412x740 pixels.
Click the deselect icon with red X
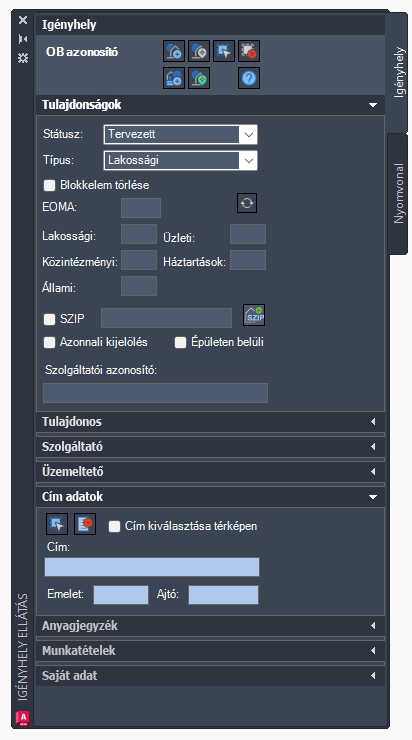[x=249, y=51]
